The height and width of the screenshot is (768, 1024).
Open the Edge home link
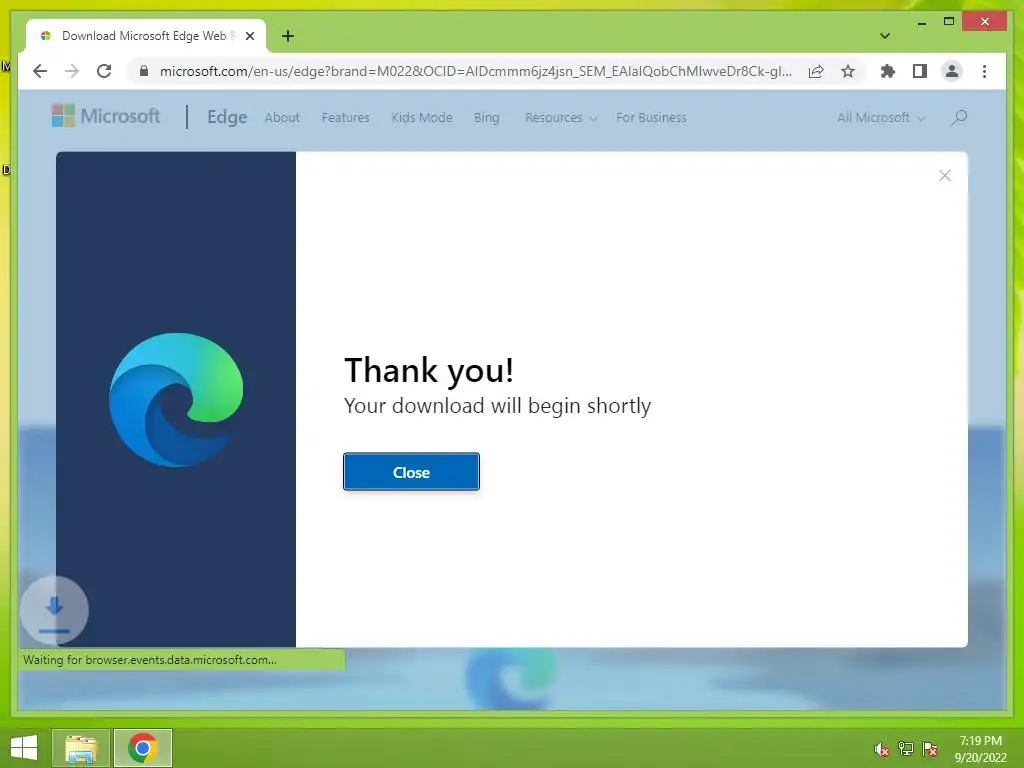pos(227,117)
